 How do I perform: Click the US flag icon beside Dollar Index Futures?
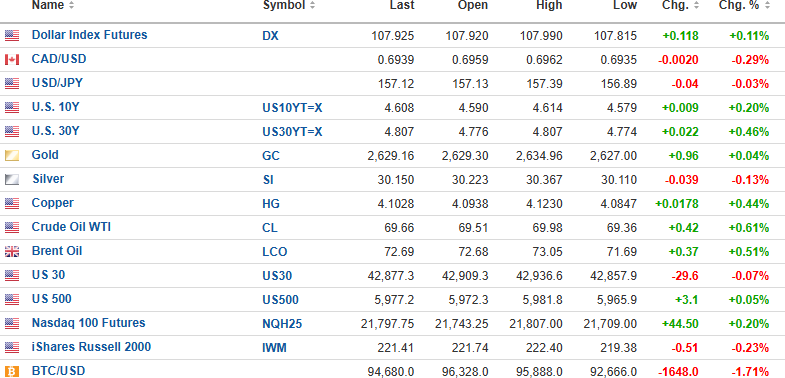12,36
